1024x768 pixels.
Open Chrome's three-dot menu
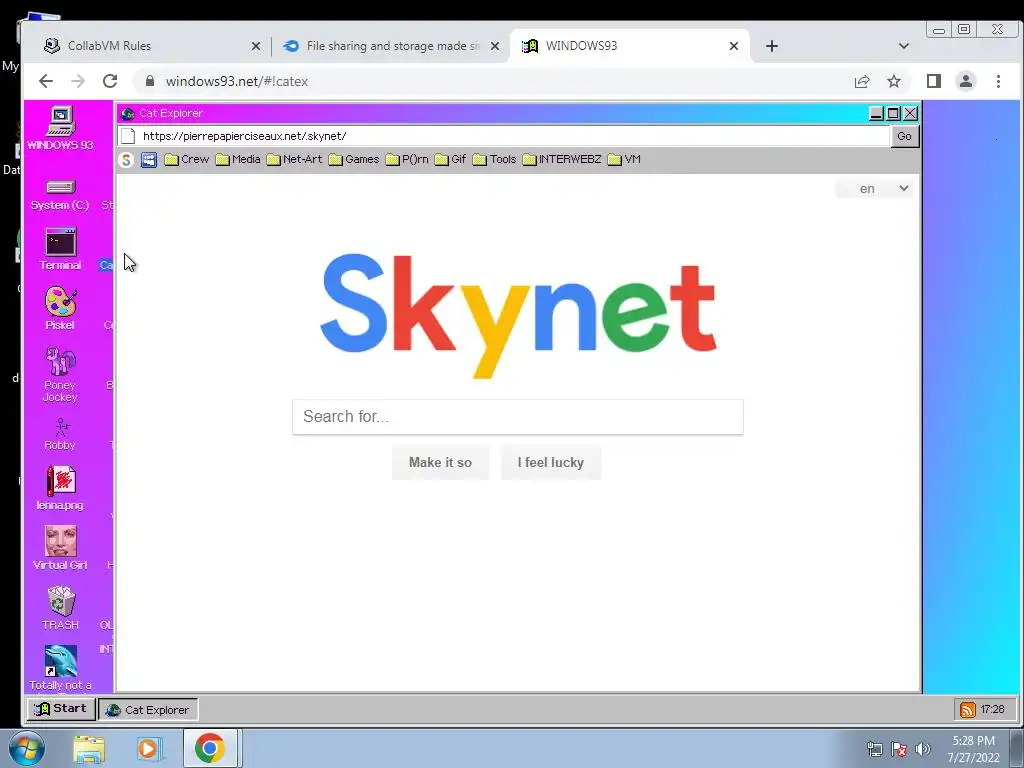[998, 81]
